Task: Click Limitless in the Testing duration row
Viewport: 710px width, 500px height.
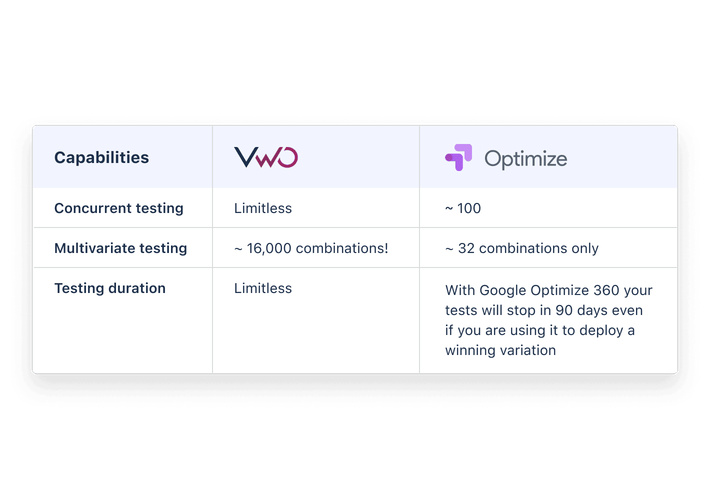Action: (263, 288)
